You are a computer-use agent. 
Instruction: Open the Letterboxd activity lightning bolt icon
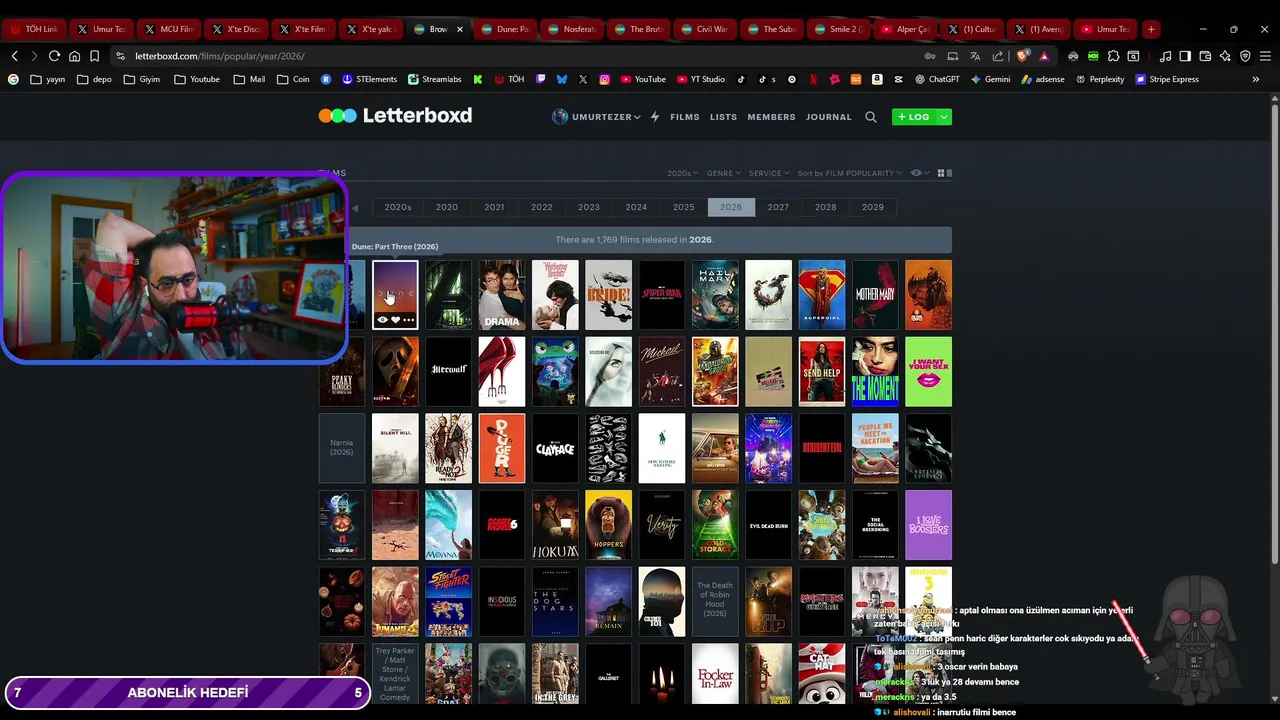pos(655,117)
